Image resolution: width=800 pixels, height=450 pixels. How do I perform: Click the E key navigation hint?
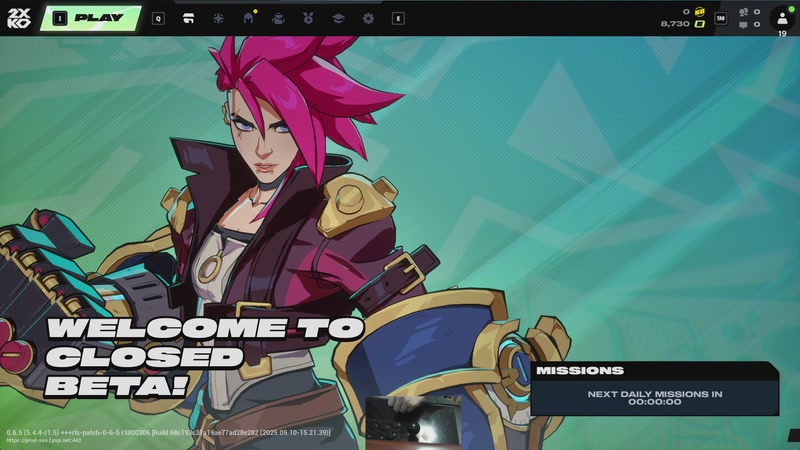pos(398,18)
